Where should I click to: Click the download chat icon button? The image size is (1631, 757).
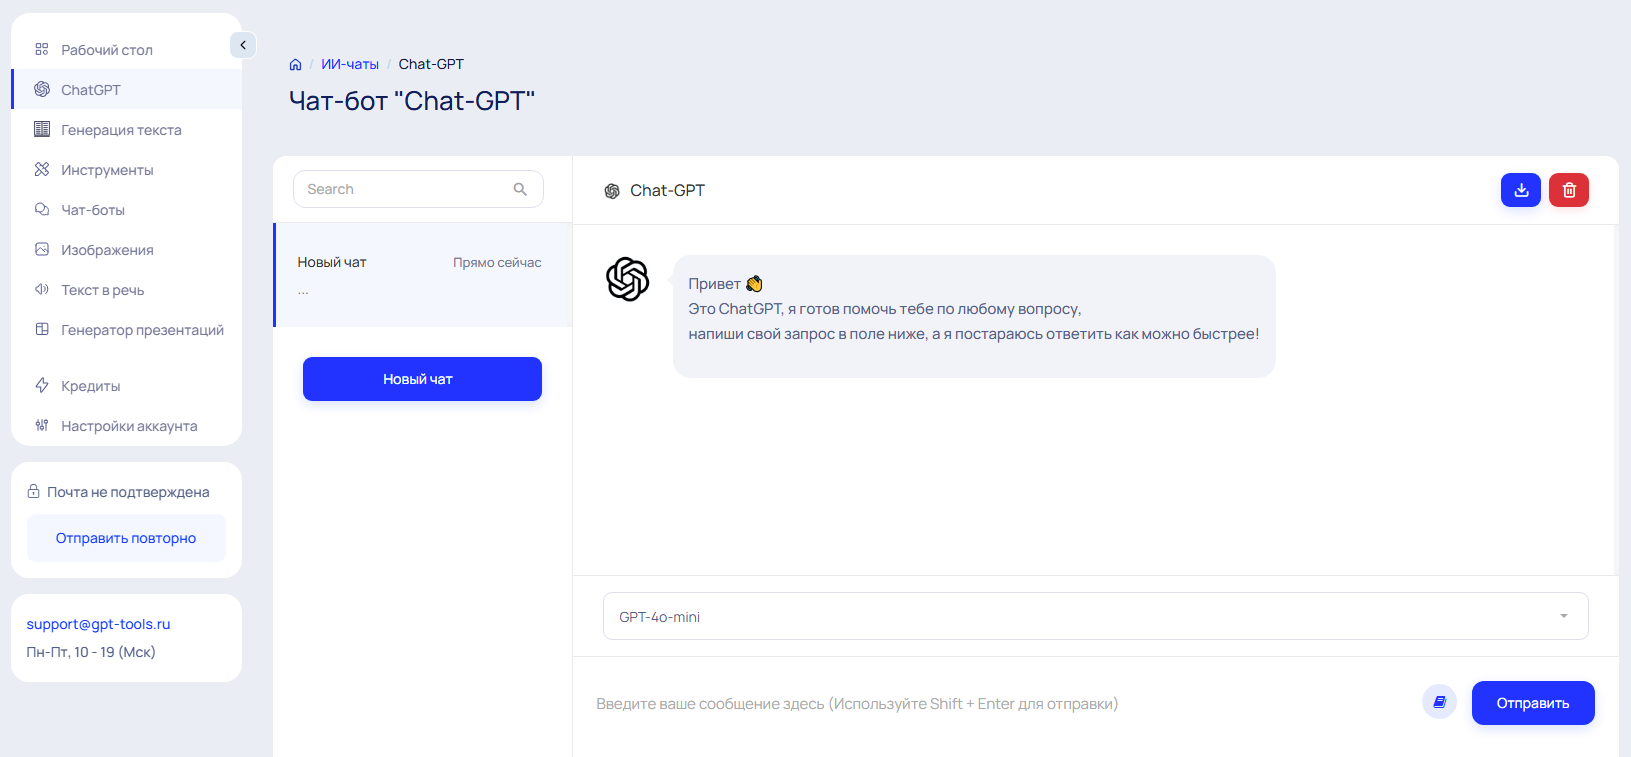coord(1520,190)
